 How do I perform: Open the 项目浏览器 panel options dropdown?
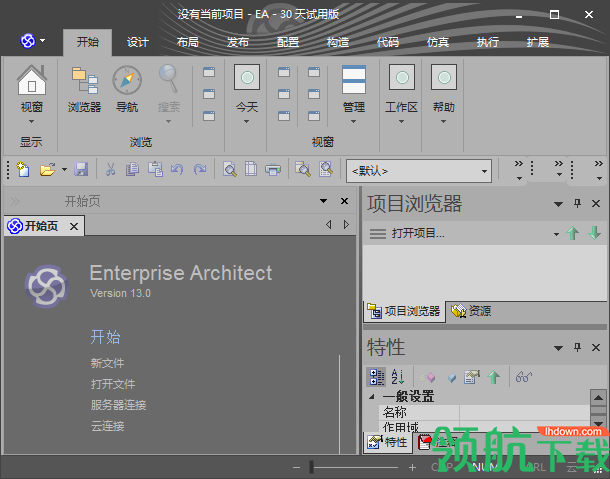(558, 204)
